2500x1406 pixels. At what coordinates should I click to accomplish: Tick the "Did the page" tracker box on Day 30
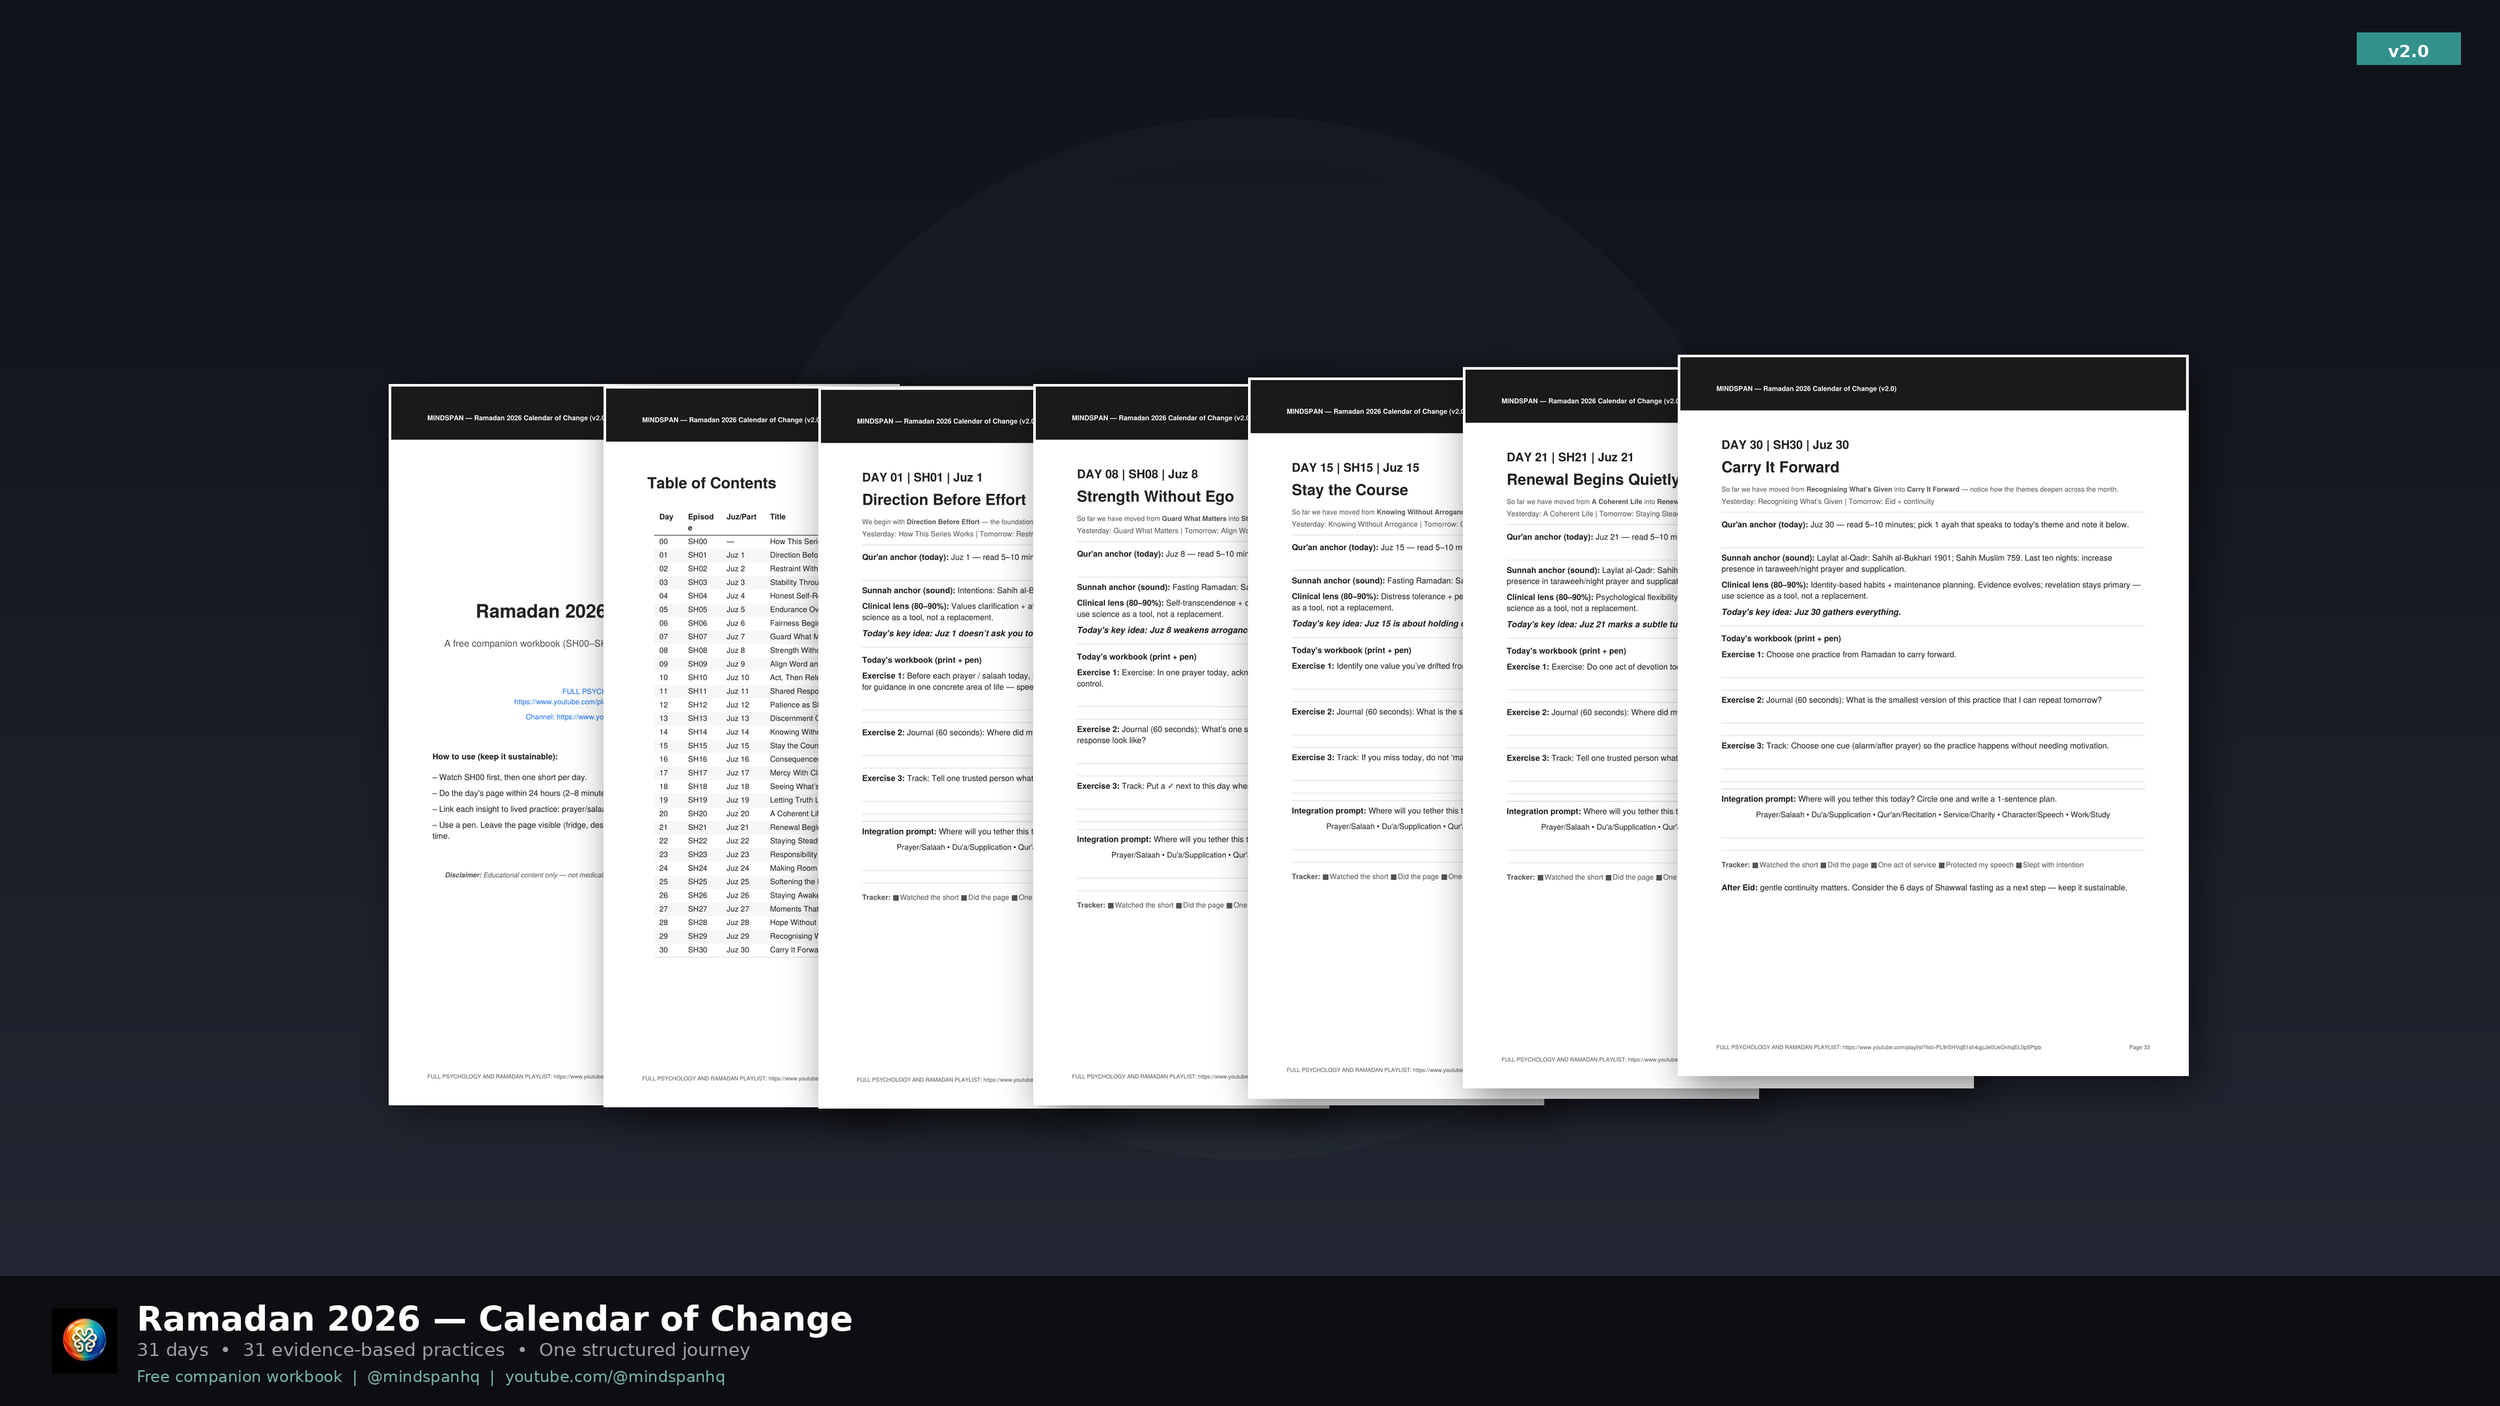point(1823,865)
